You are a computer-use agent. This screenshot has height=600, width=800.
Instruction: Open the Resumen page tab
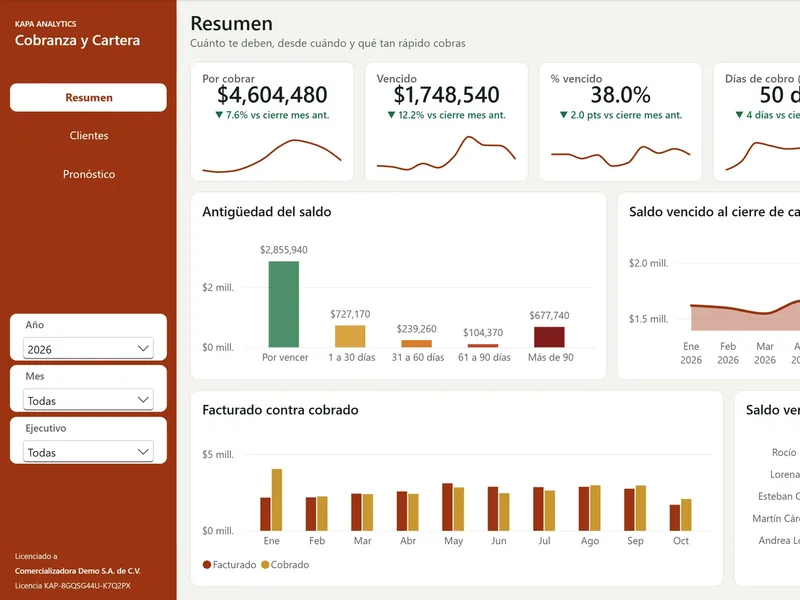pyautogui.click(x=88, y=97)
